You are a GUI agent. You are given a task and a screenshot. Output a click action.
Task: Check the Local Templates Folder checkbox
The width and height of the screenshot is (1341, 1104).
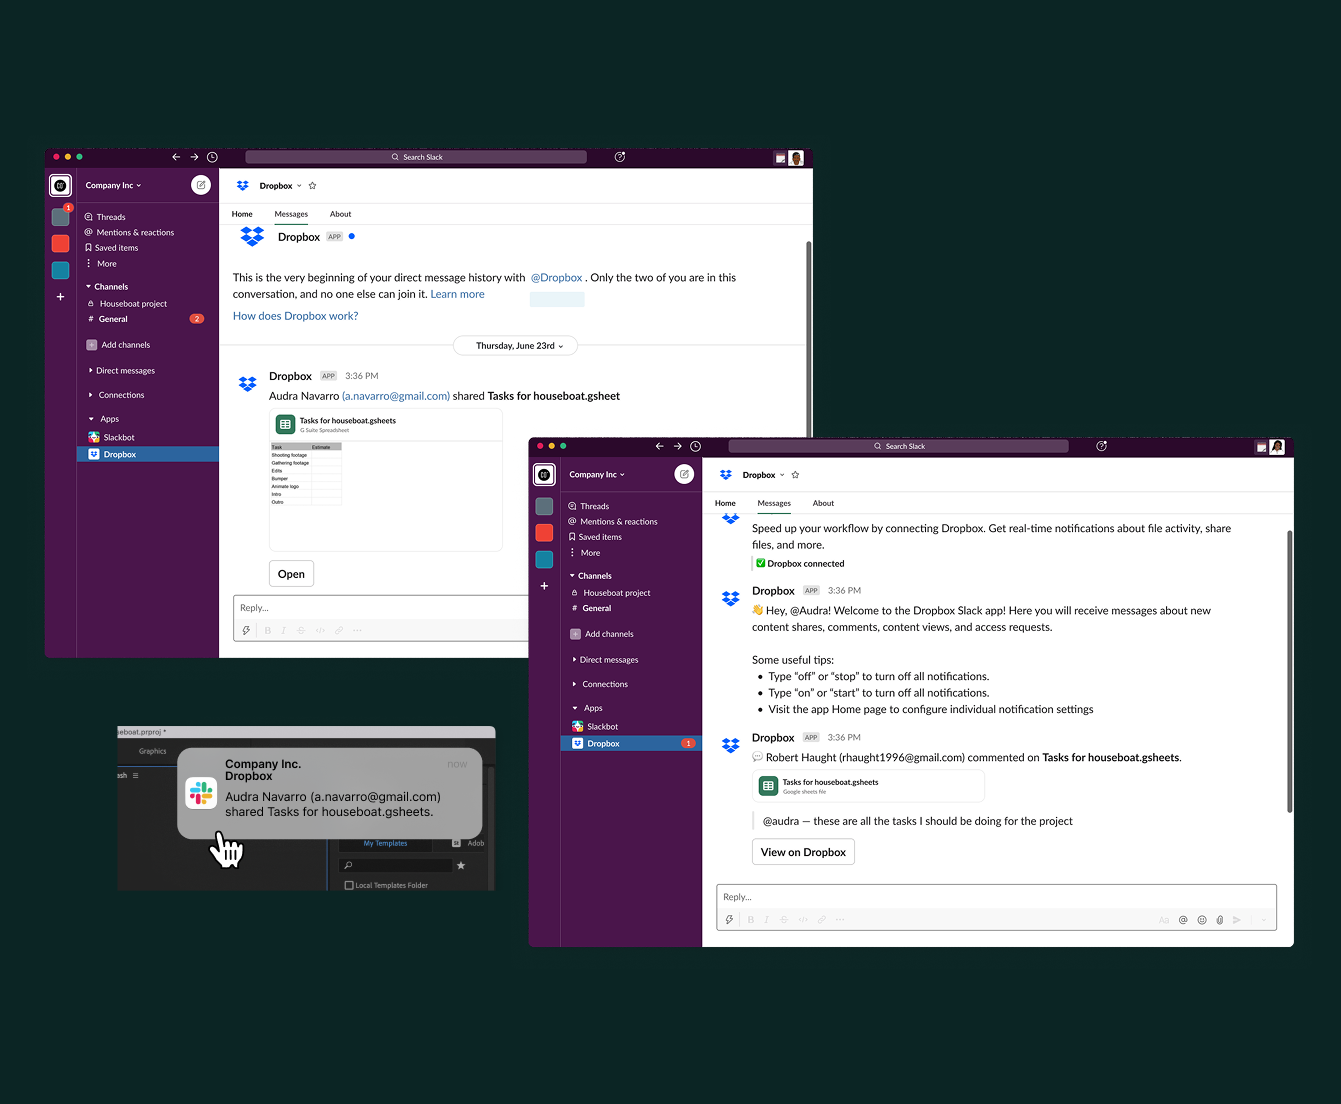(349, 885)
